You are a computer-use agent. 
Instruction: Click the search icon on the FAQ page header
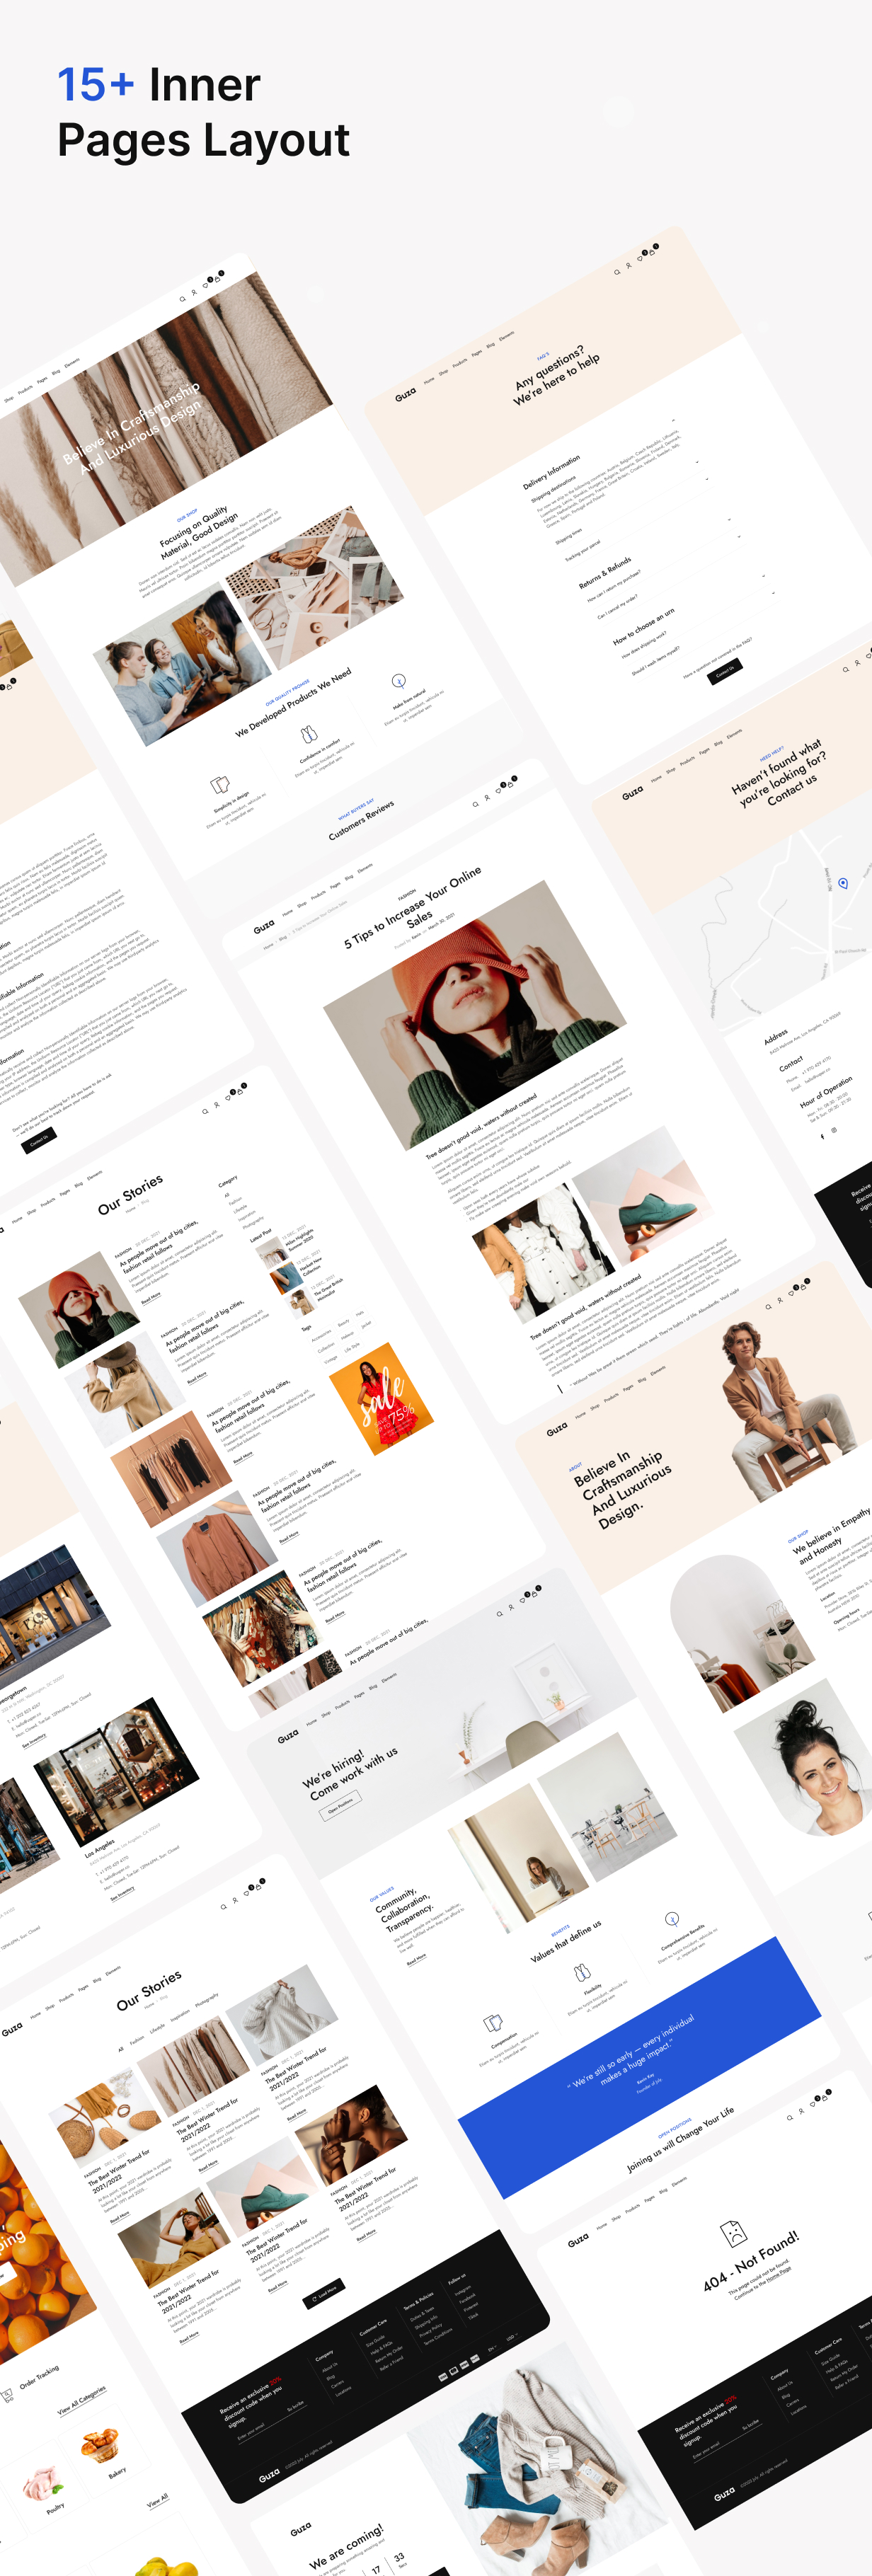[617, 272]
